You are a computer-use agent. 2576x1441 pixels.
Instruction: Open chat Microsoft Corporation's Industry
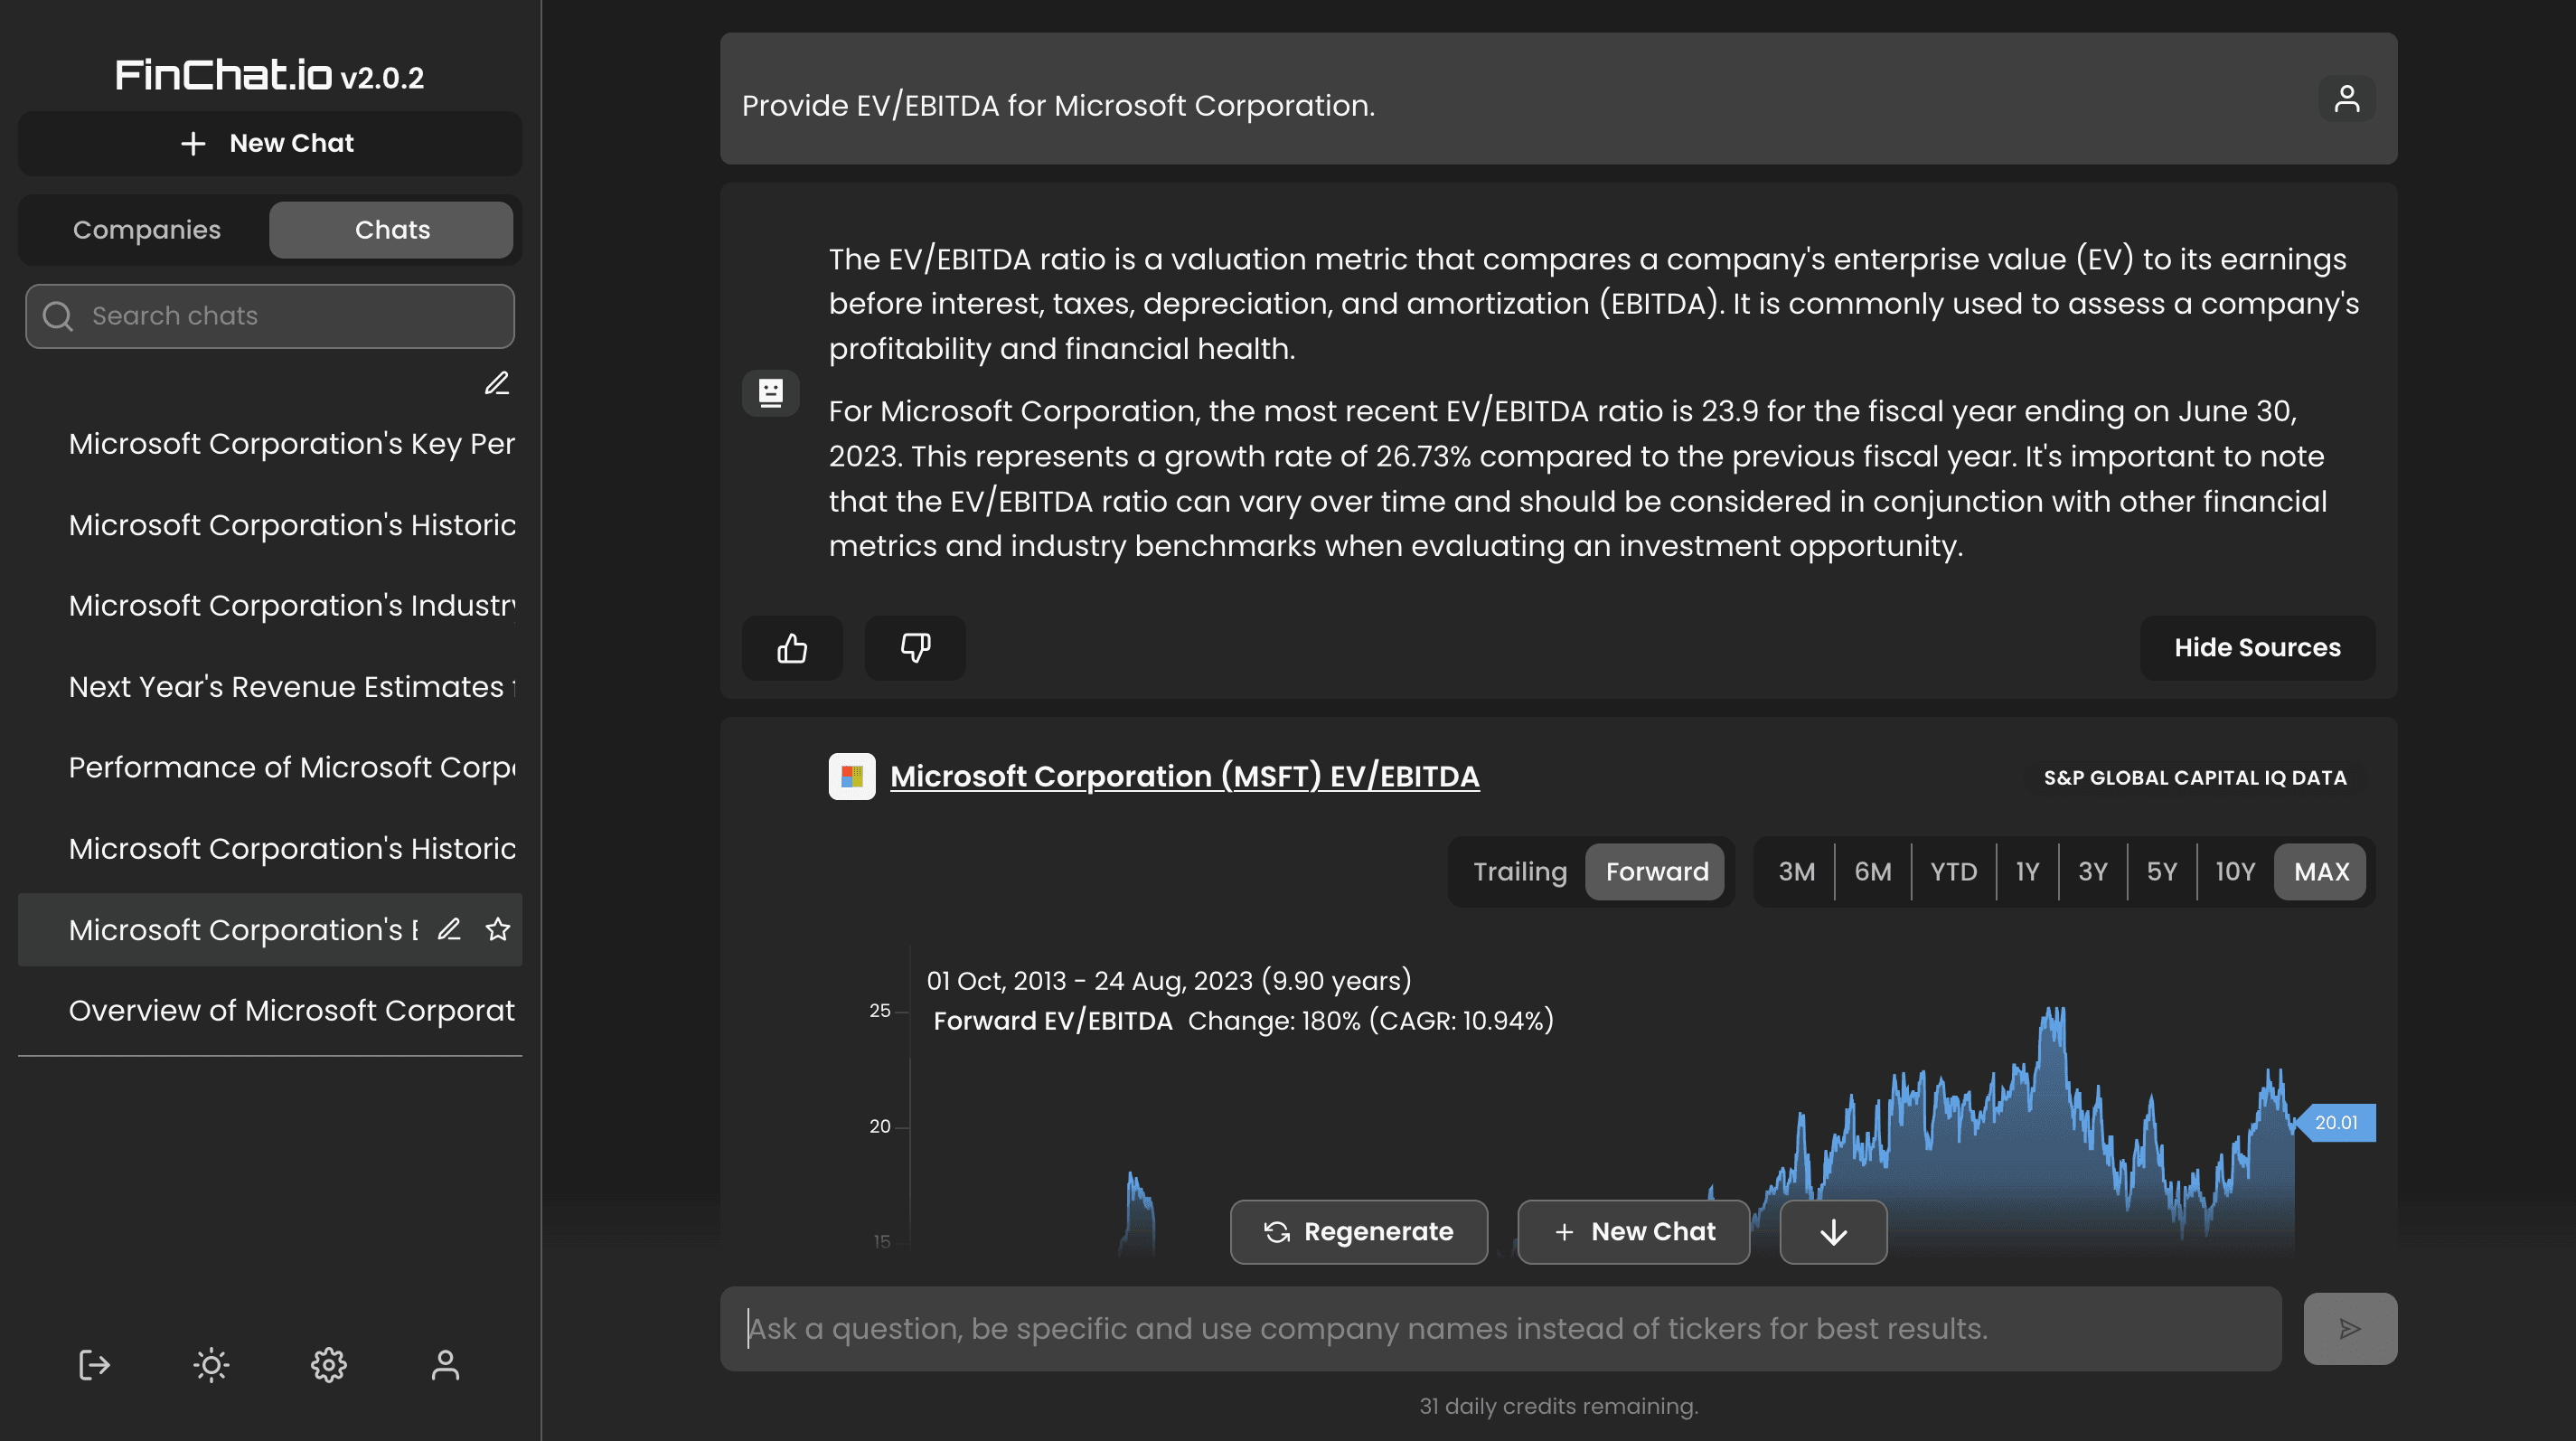click(x=270, y=606)
